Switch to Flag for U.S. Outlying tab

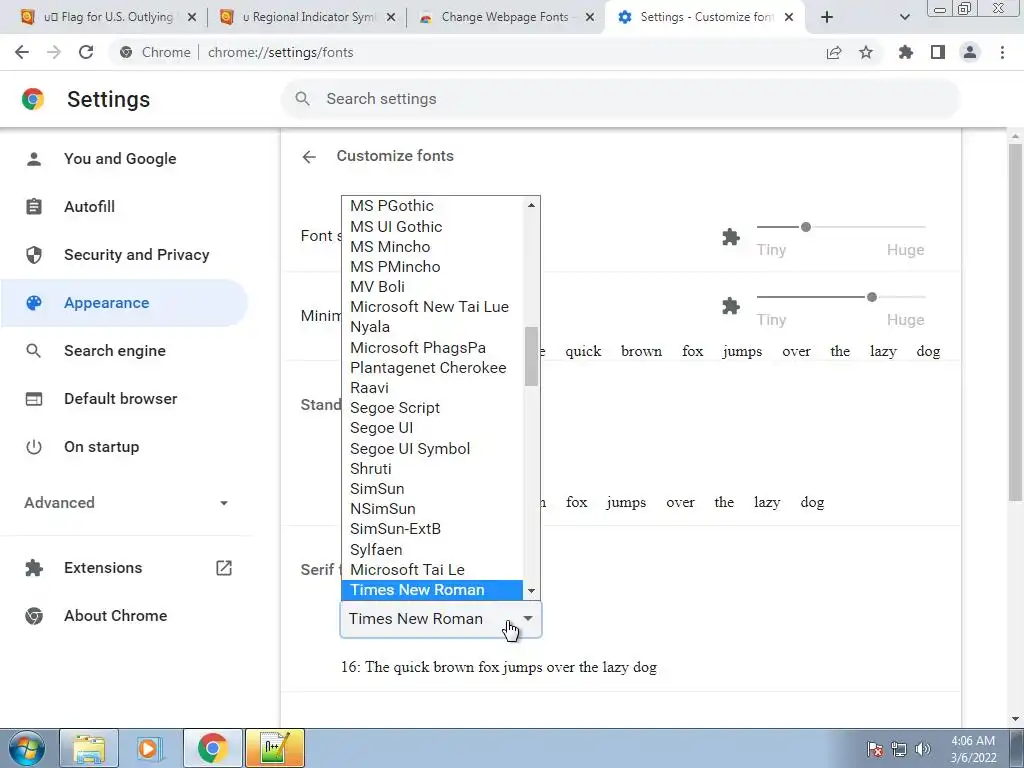pyautogui.click(x=108, y=17)
